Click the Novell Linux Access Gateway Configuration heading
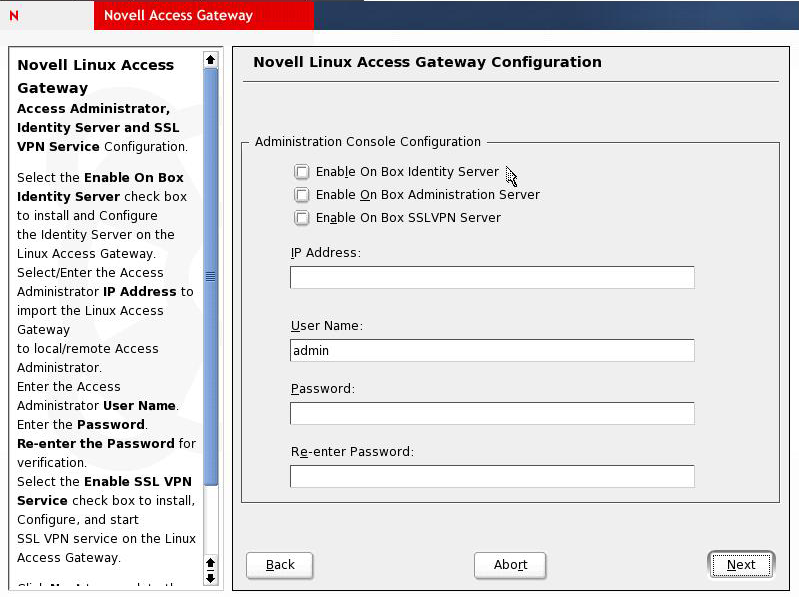This screenshot has width=799, height=597. click(427, 62)
